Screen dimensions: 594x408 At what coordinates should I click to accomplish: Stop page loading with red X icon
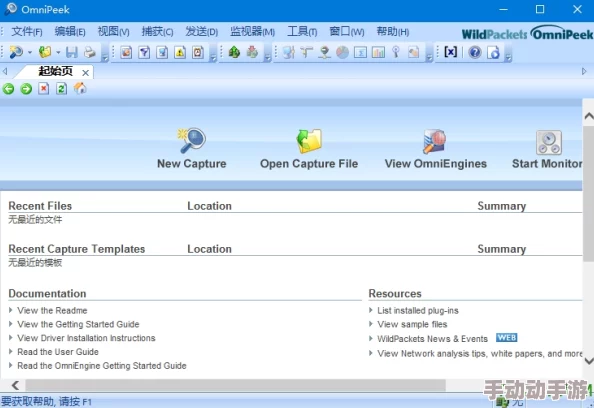pyautogui.click(x=44, y=89)
